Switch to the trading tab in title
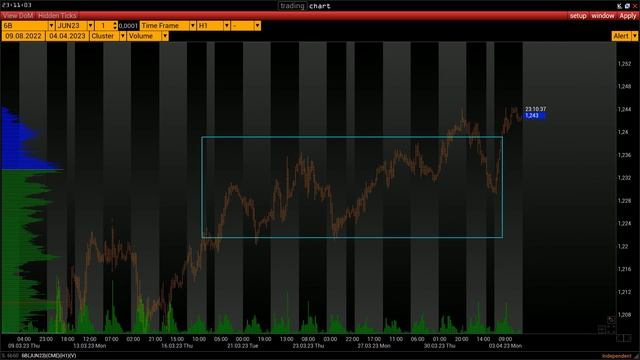Viewport: 640px width, 360px height. 292,6
